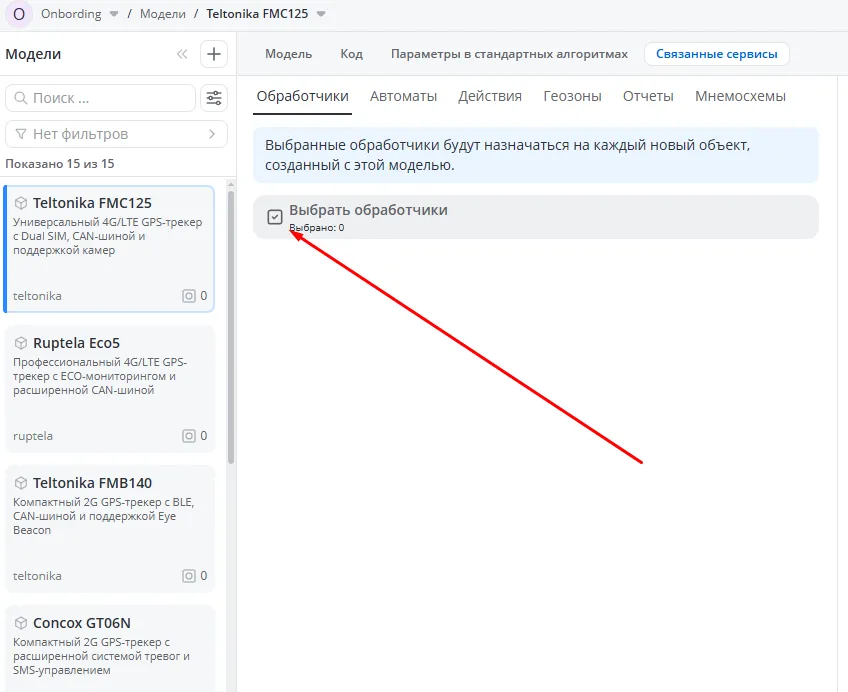Go to "Модели" breadcrumb link
Screen dimensions: 848x692
[163, 14]
